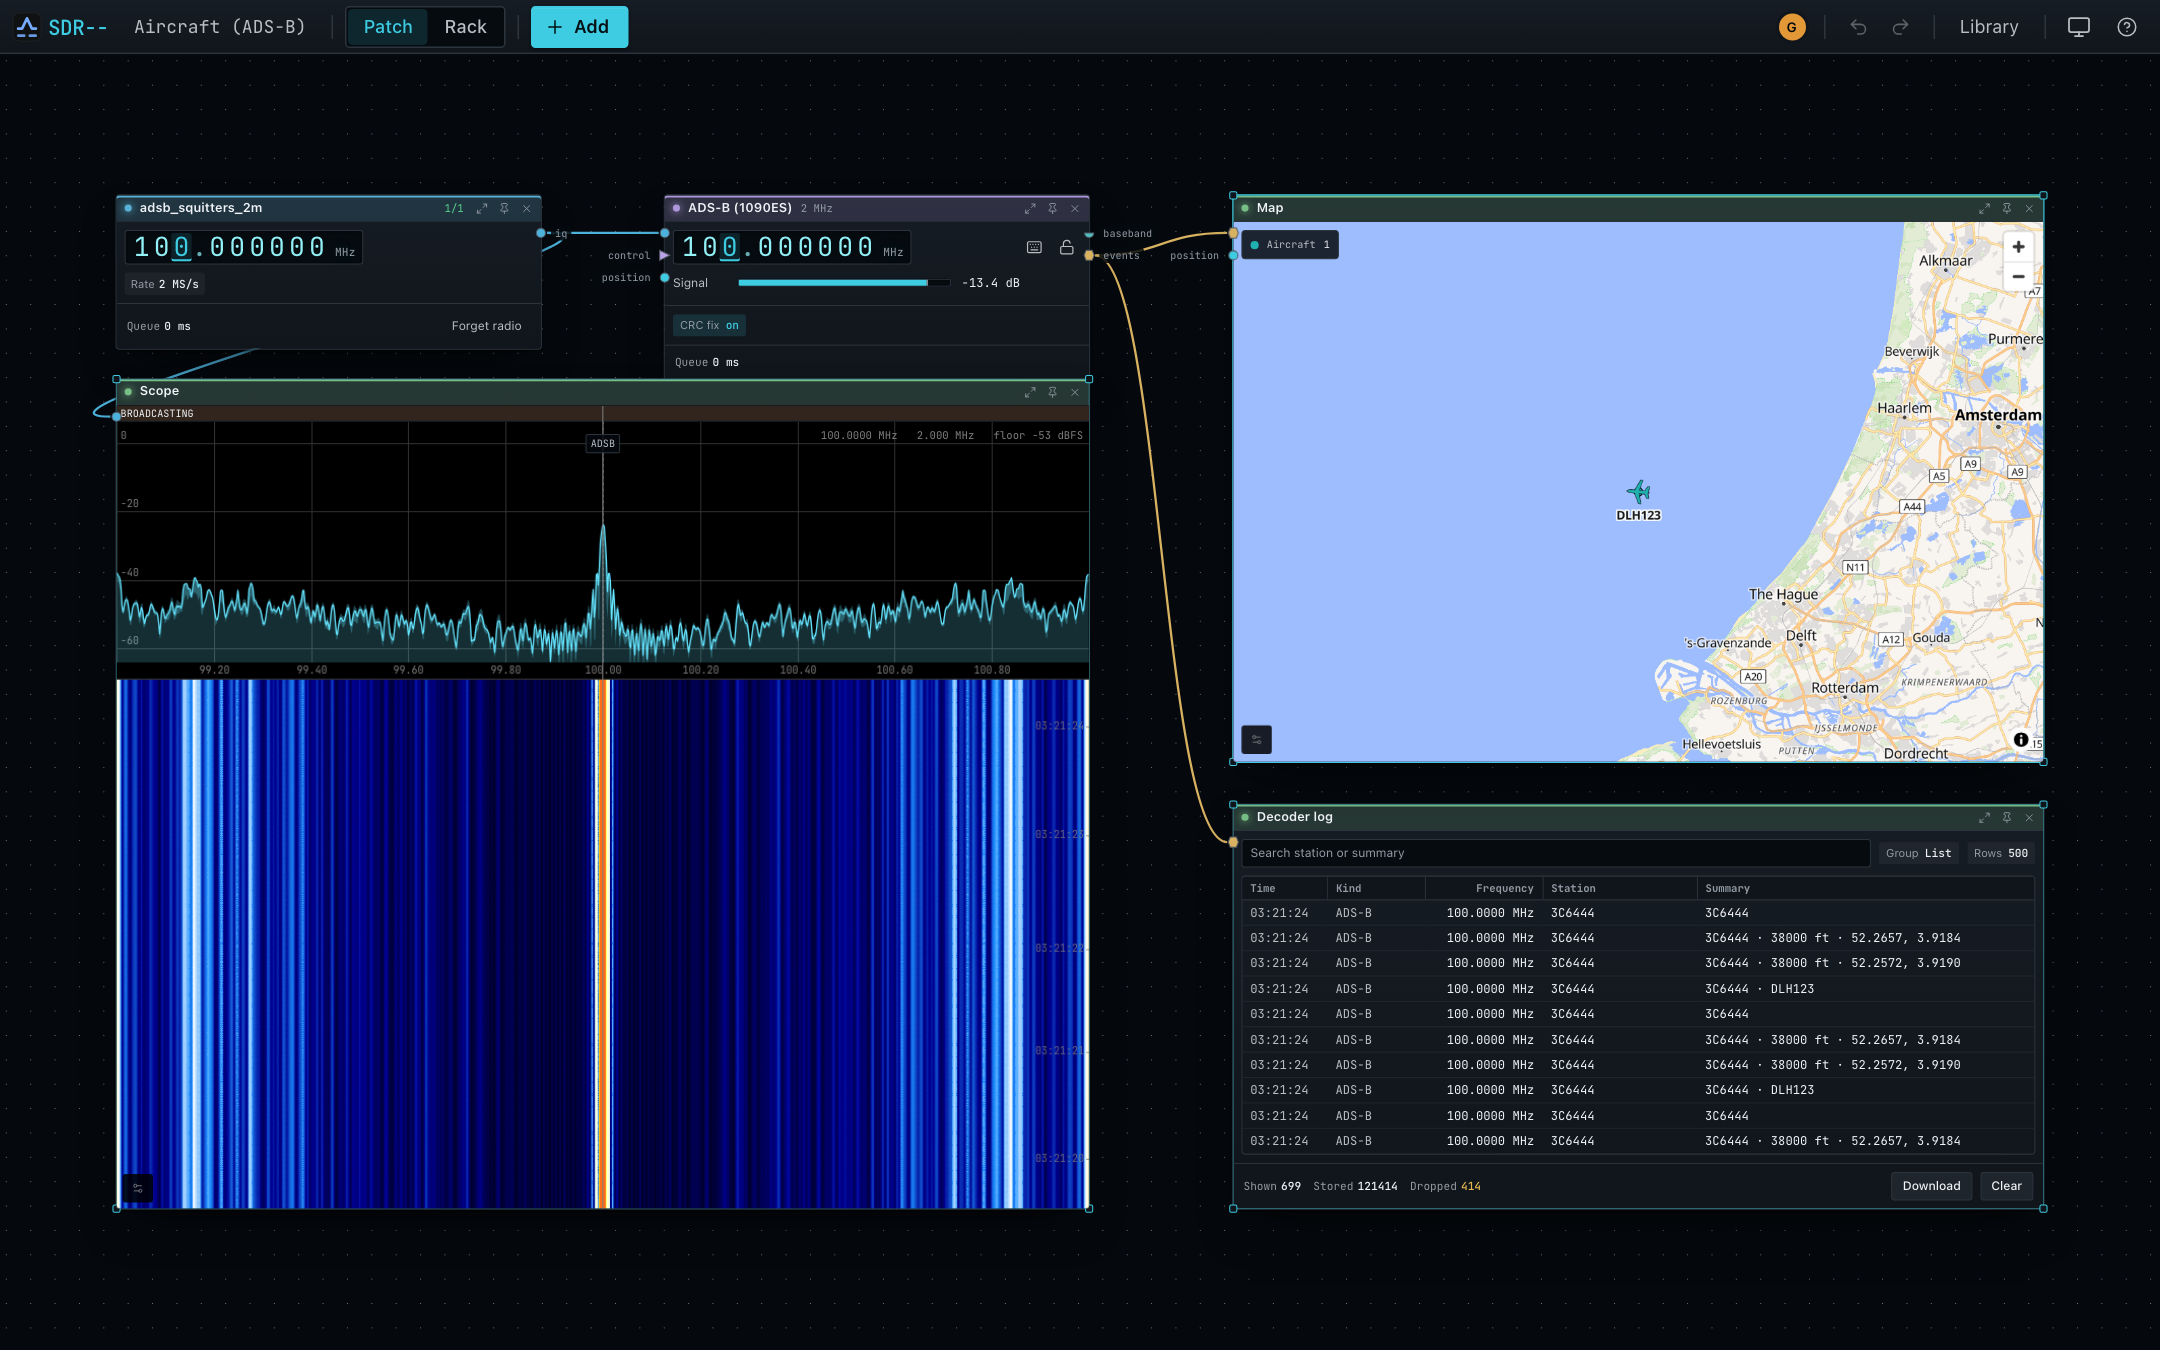Show map attribution info
Viewport: 2160px width, 1350px height.
click(x=2021, y=740)
